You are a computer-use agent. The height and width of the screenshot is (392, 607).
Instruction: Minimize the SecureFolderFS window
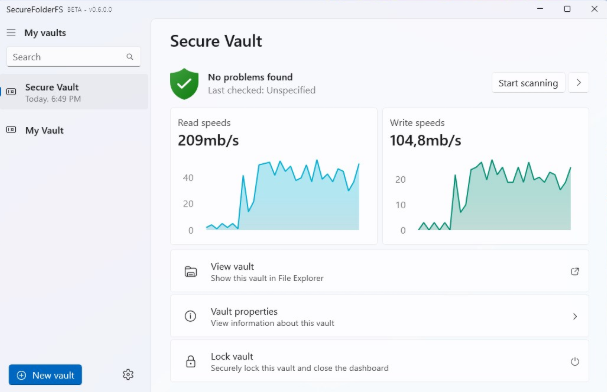coord(540,9)
